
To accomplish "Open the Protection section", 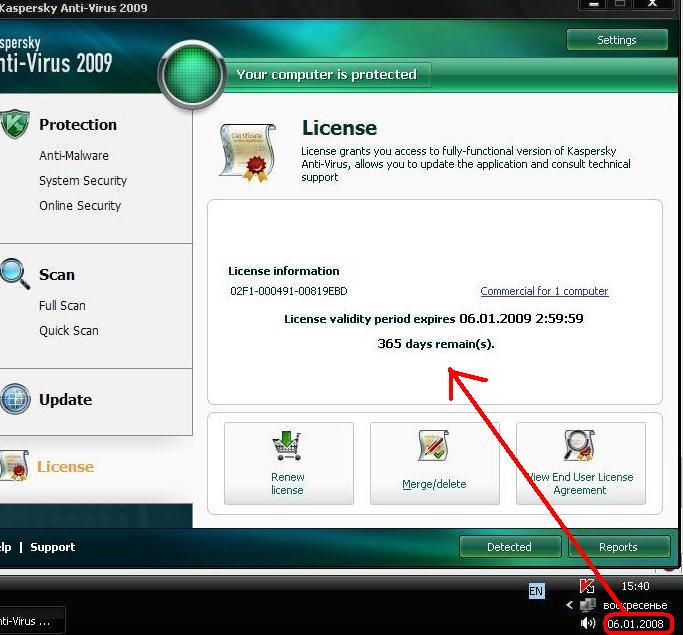I will (78, 125).
